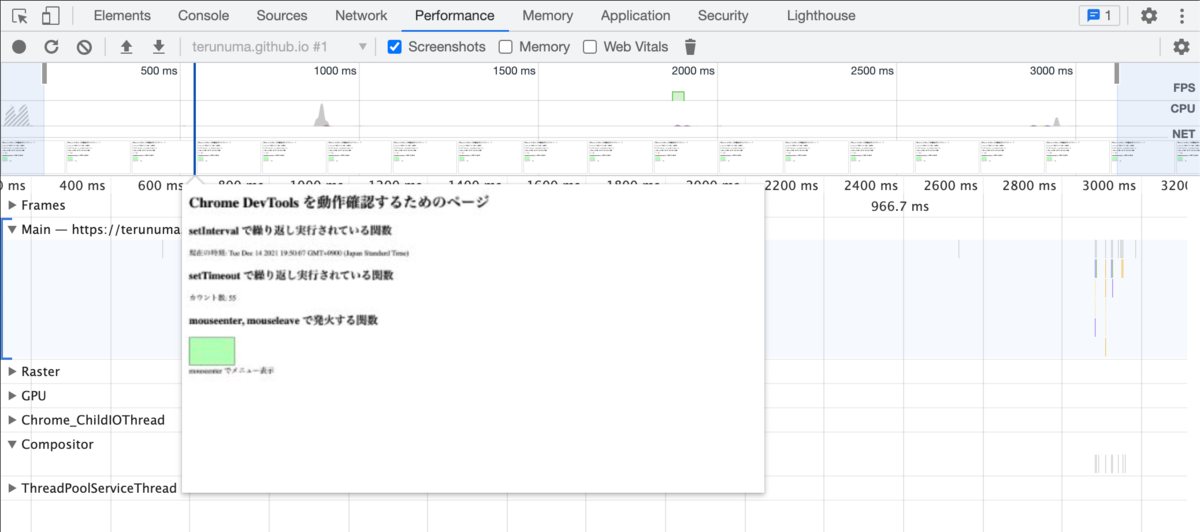This screenshot has height=532, width=1200.
Task: Click the left overview selection handle
Action: (44, 73)
